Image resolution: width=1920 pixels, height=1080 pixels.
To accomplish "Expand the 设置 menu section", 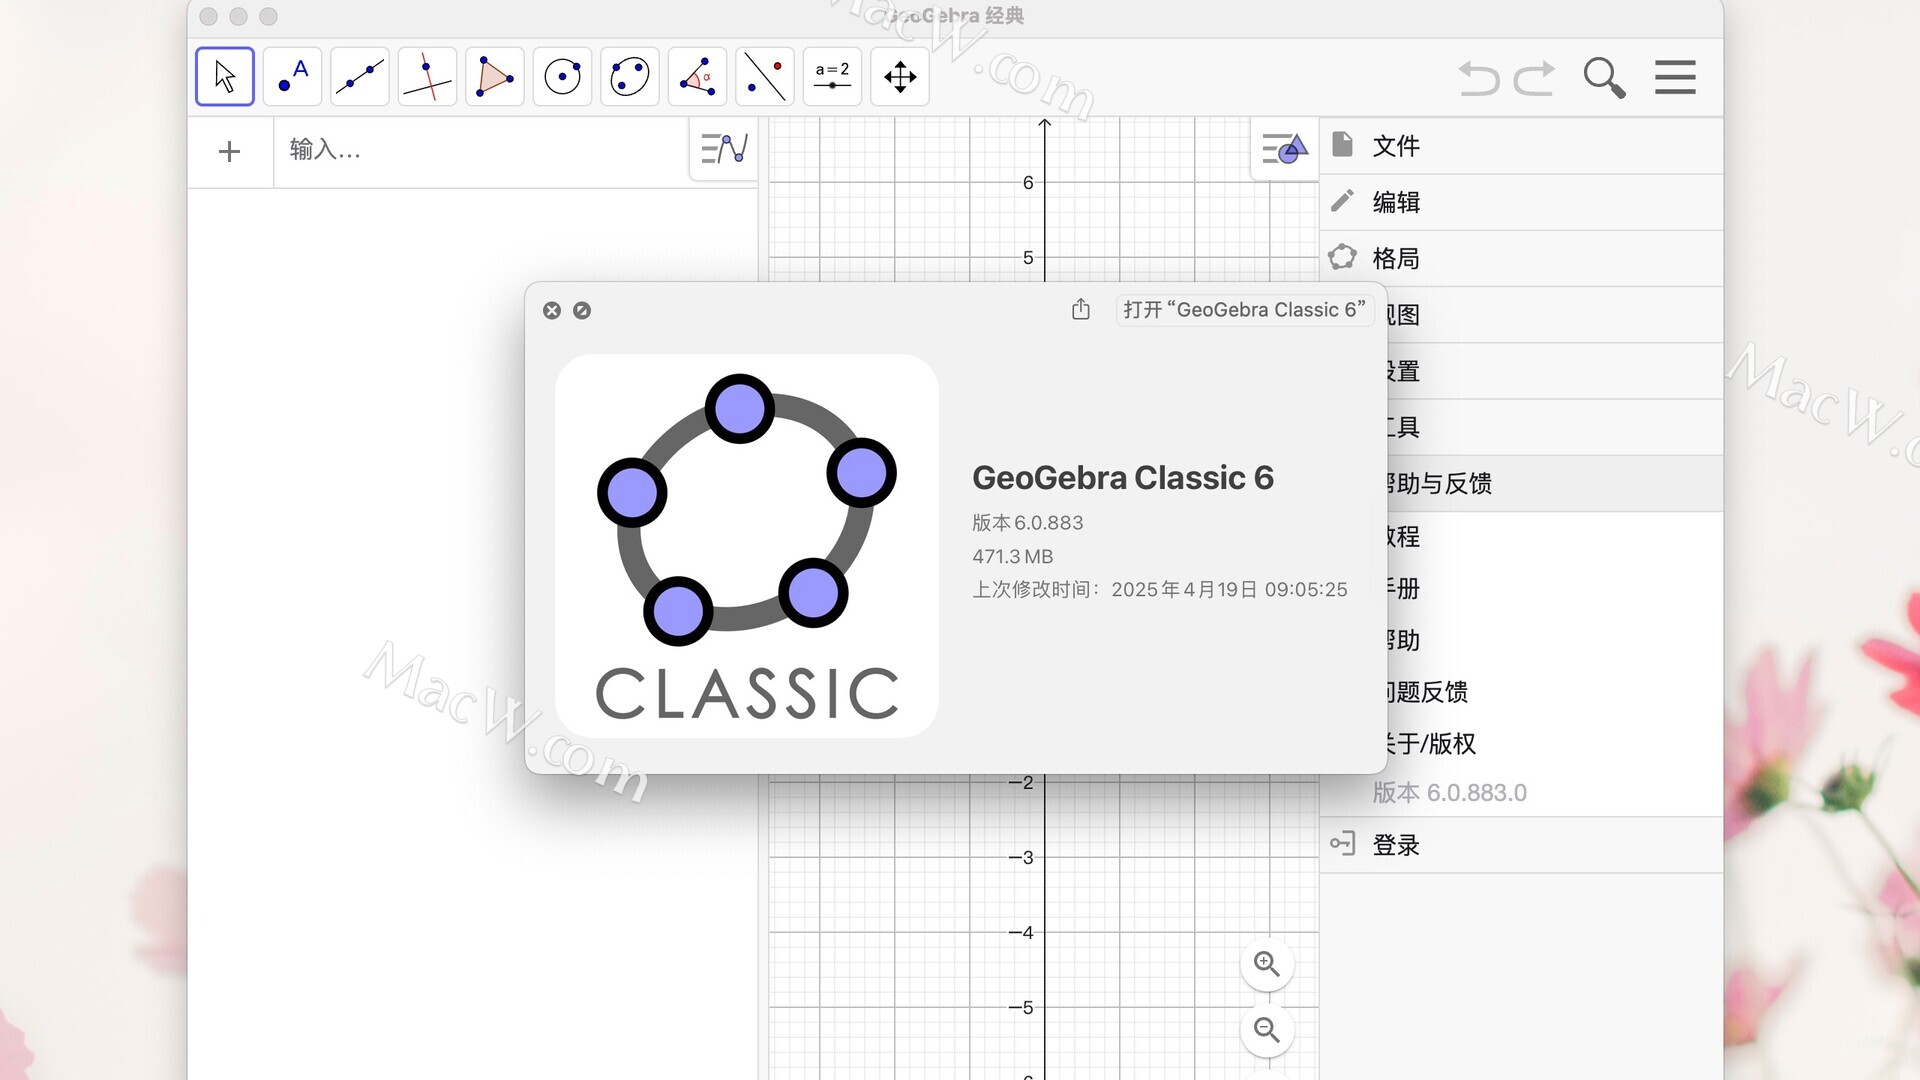I will tap(1553, 371).
